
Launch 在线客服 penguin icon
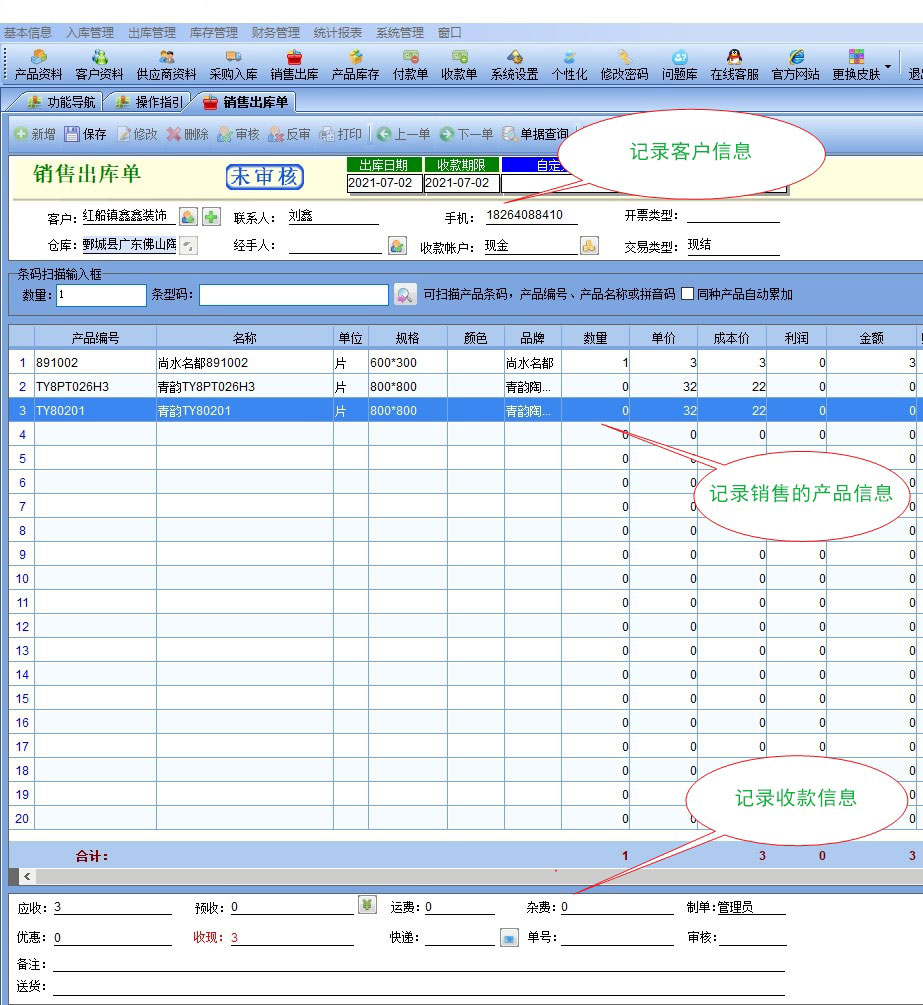734,65
